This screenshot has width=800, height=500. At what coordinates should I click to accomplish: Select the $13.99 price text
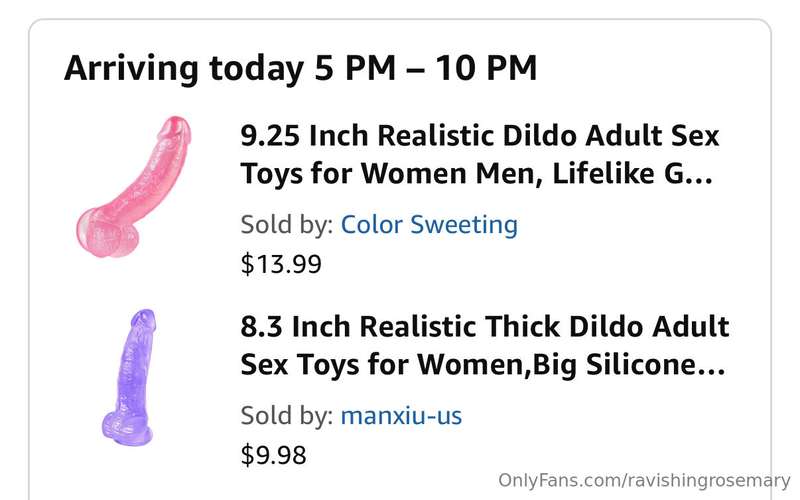coord(281,264)
